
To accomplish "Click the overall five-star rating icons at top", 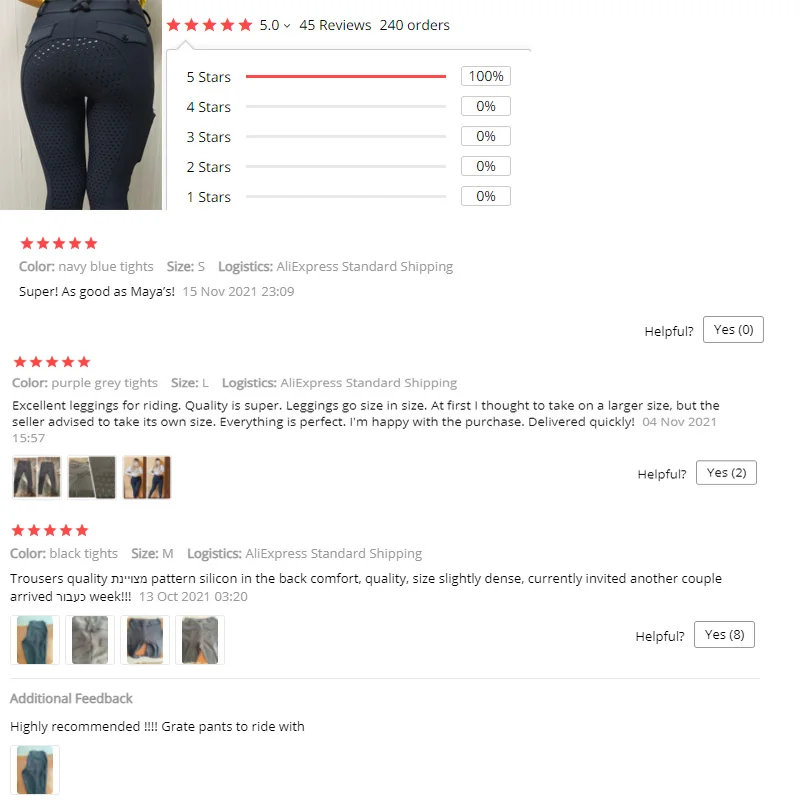I will [x=209, y=24].
